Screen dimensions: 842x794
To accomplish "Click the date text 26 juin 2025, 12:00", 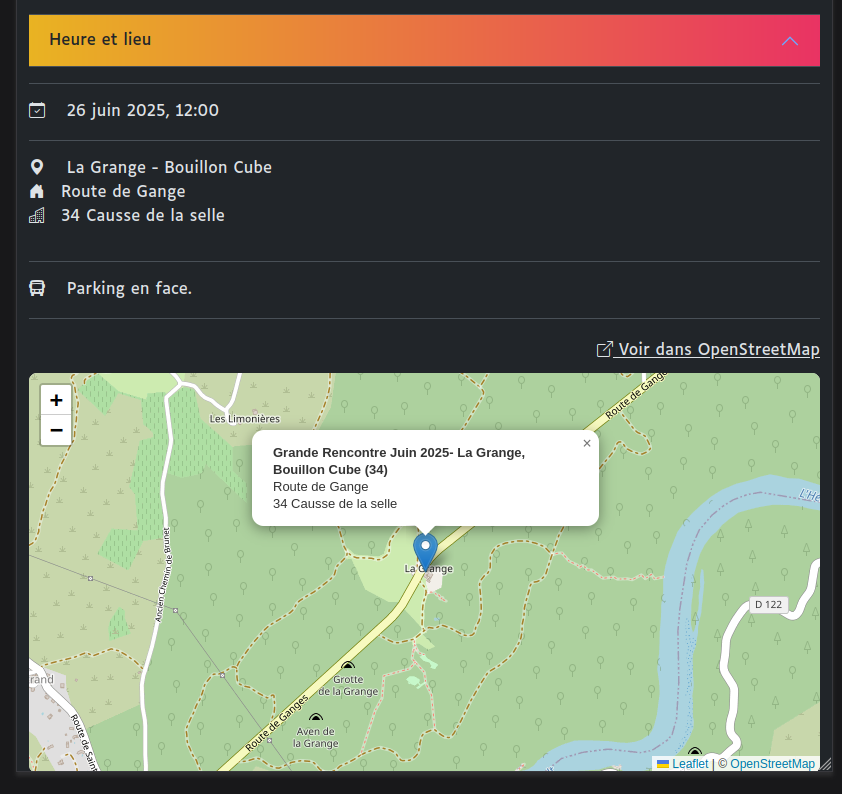I will pos(143,110).
